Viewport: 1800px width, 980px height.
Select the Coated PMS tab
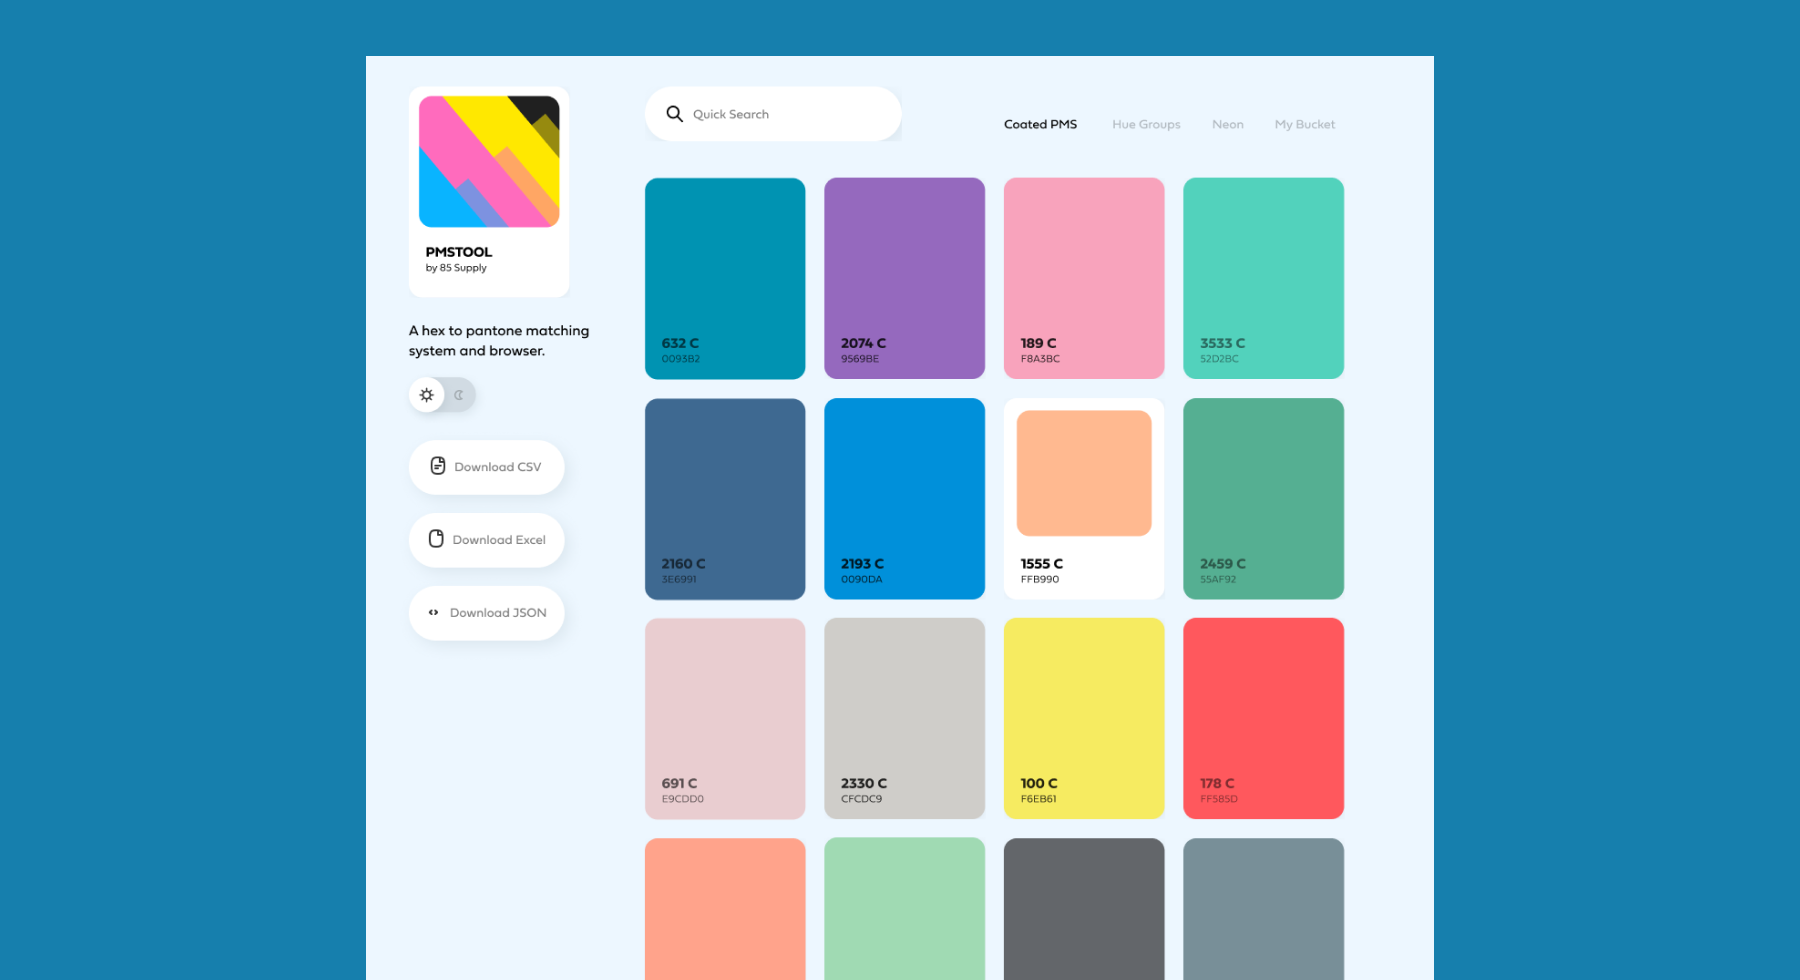(1040, 125)
